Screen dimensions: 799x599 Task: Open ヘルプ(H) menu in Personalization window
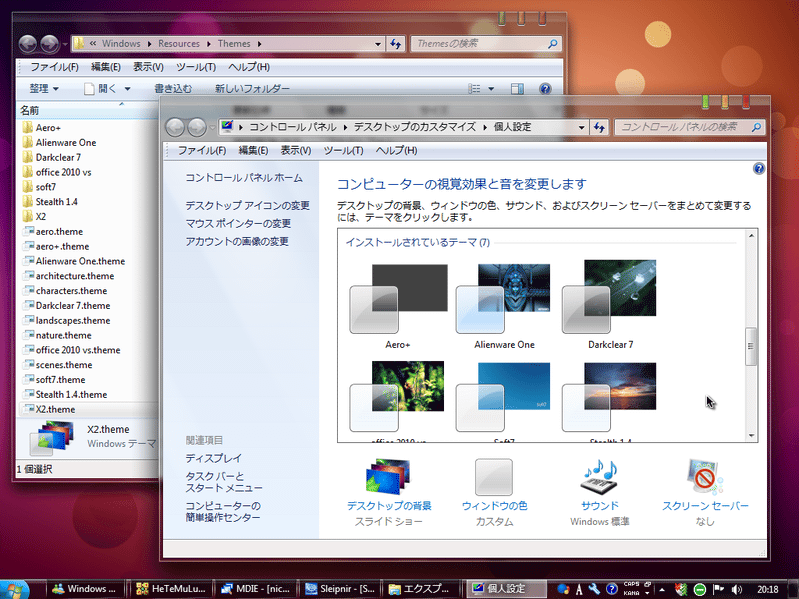click(x=396, y=150)
